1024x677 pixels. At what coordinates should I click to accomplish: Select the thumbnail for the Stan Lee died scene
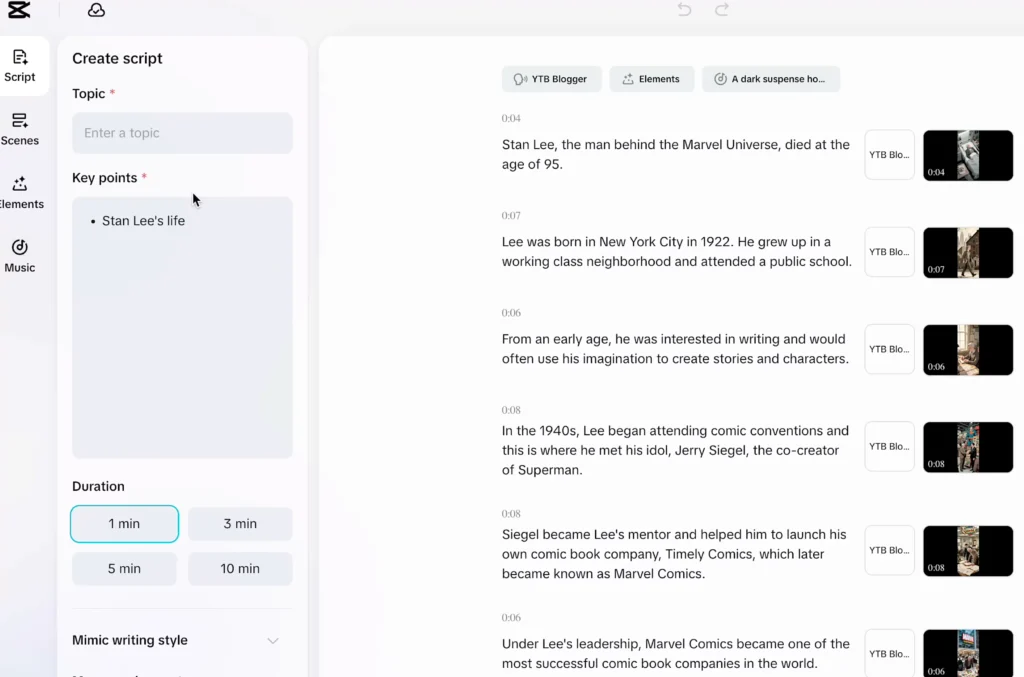coord(968,155)
